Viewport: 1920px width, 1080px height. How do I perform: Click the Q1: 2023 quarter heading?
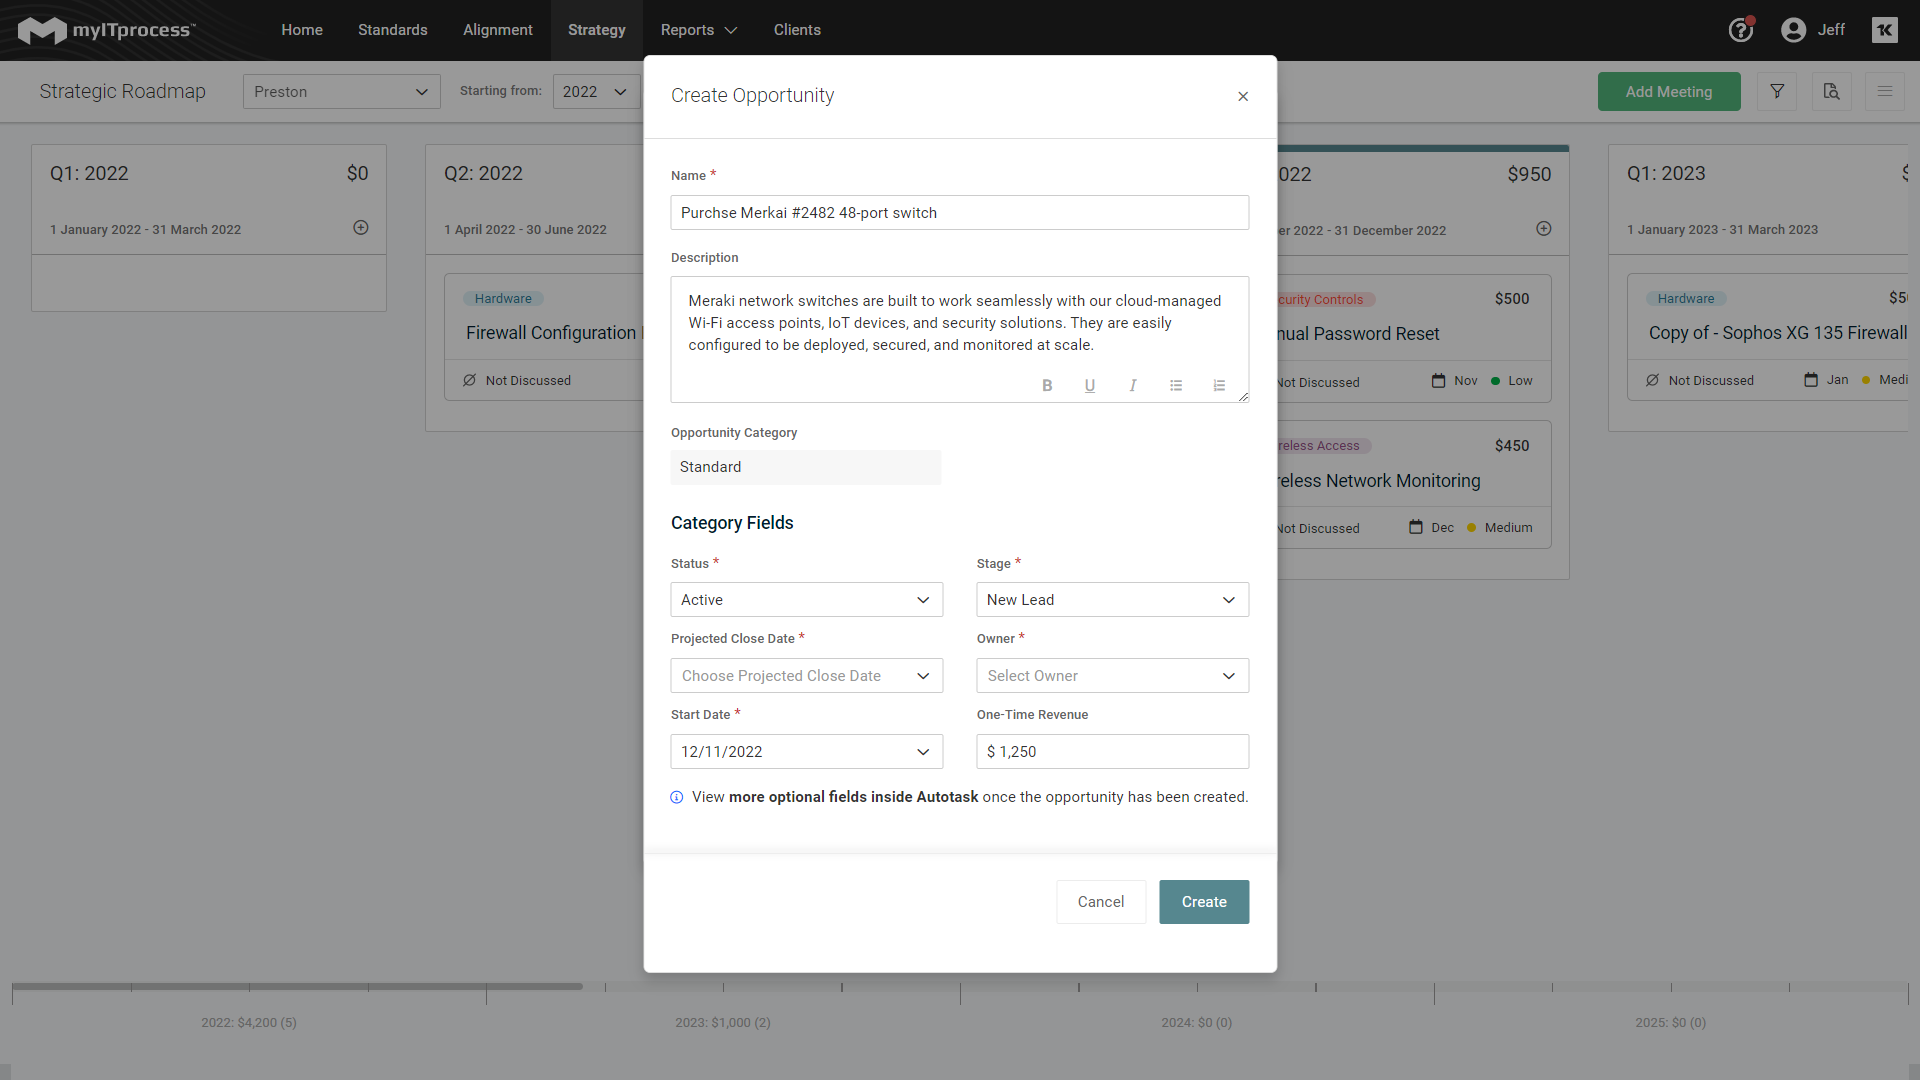coord(1666,173)
